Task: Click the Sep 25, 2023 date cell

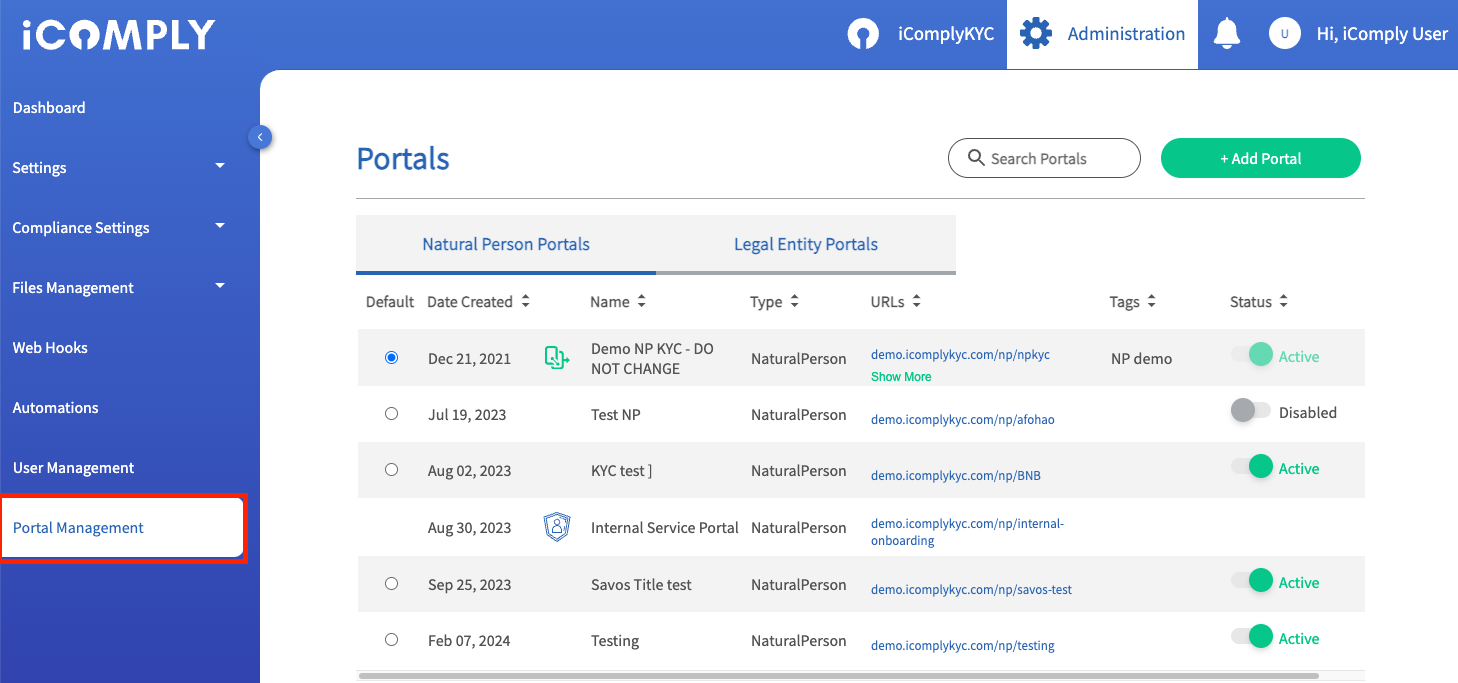Action: (469, 584)
